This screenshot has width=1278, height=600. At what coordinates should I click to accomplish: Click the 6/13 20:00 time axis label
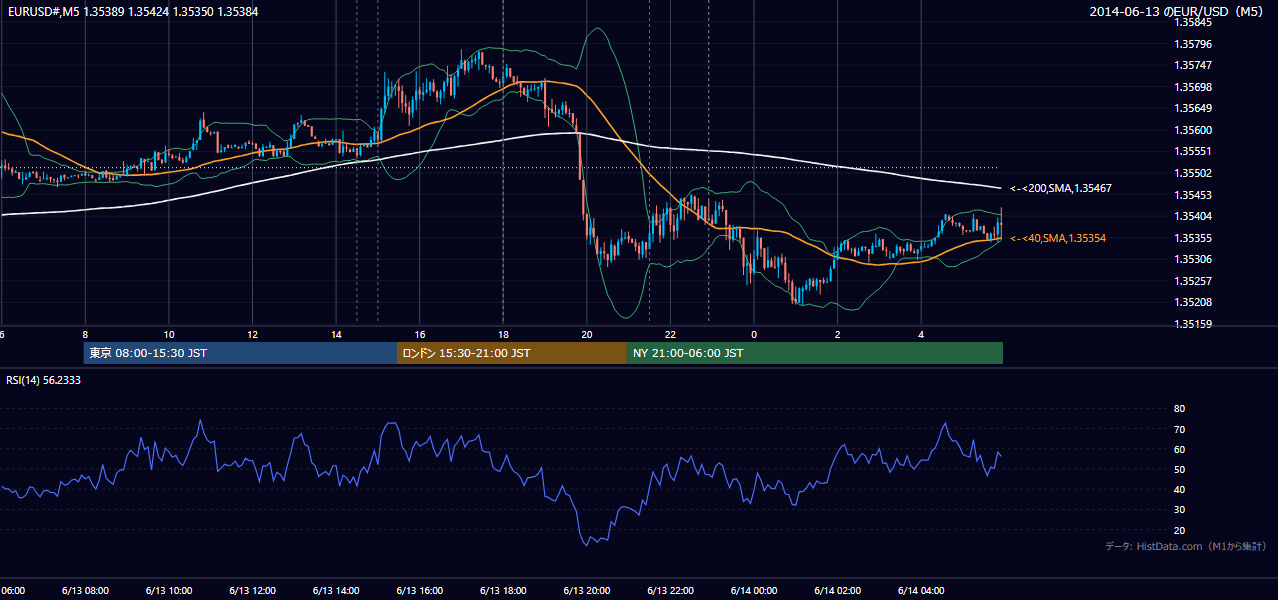click(587, 590)
